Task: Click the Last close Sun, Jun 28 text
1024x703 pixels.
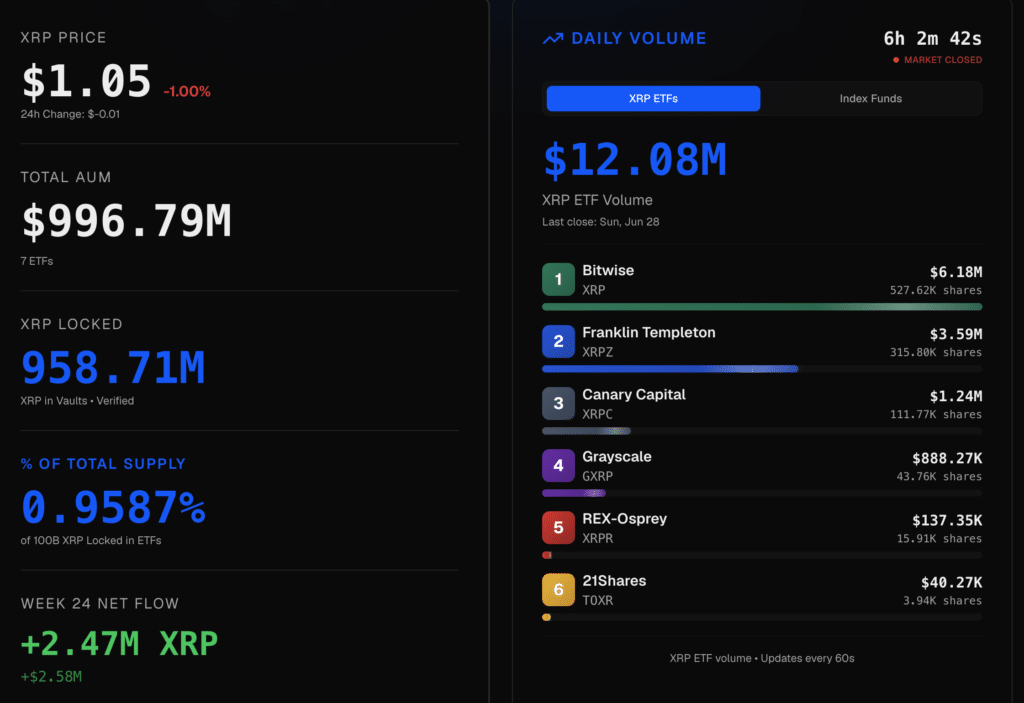Action: point(601,222)
